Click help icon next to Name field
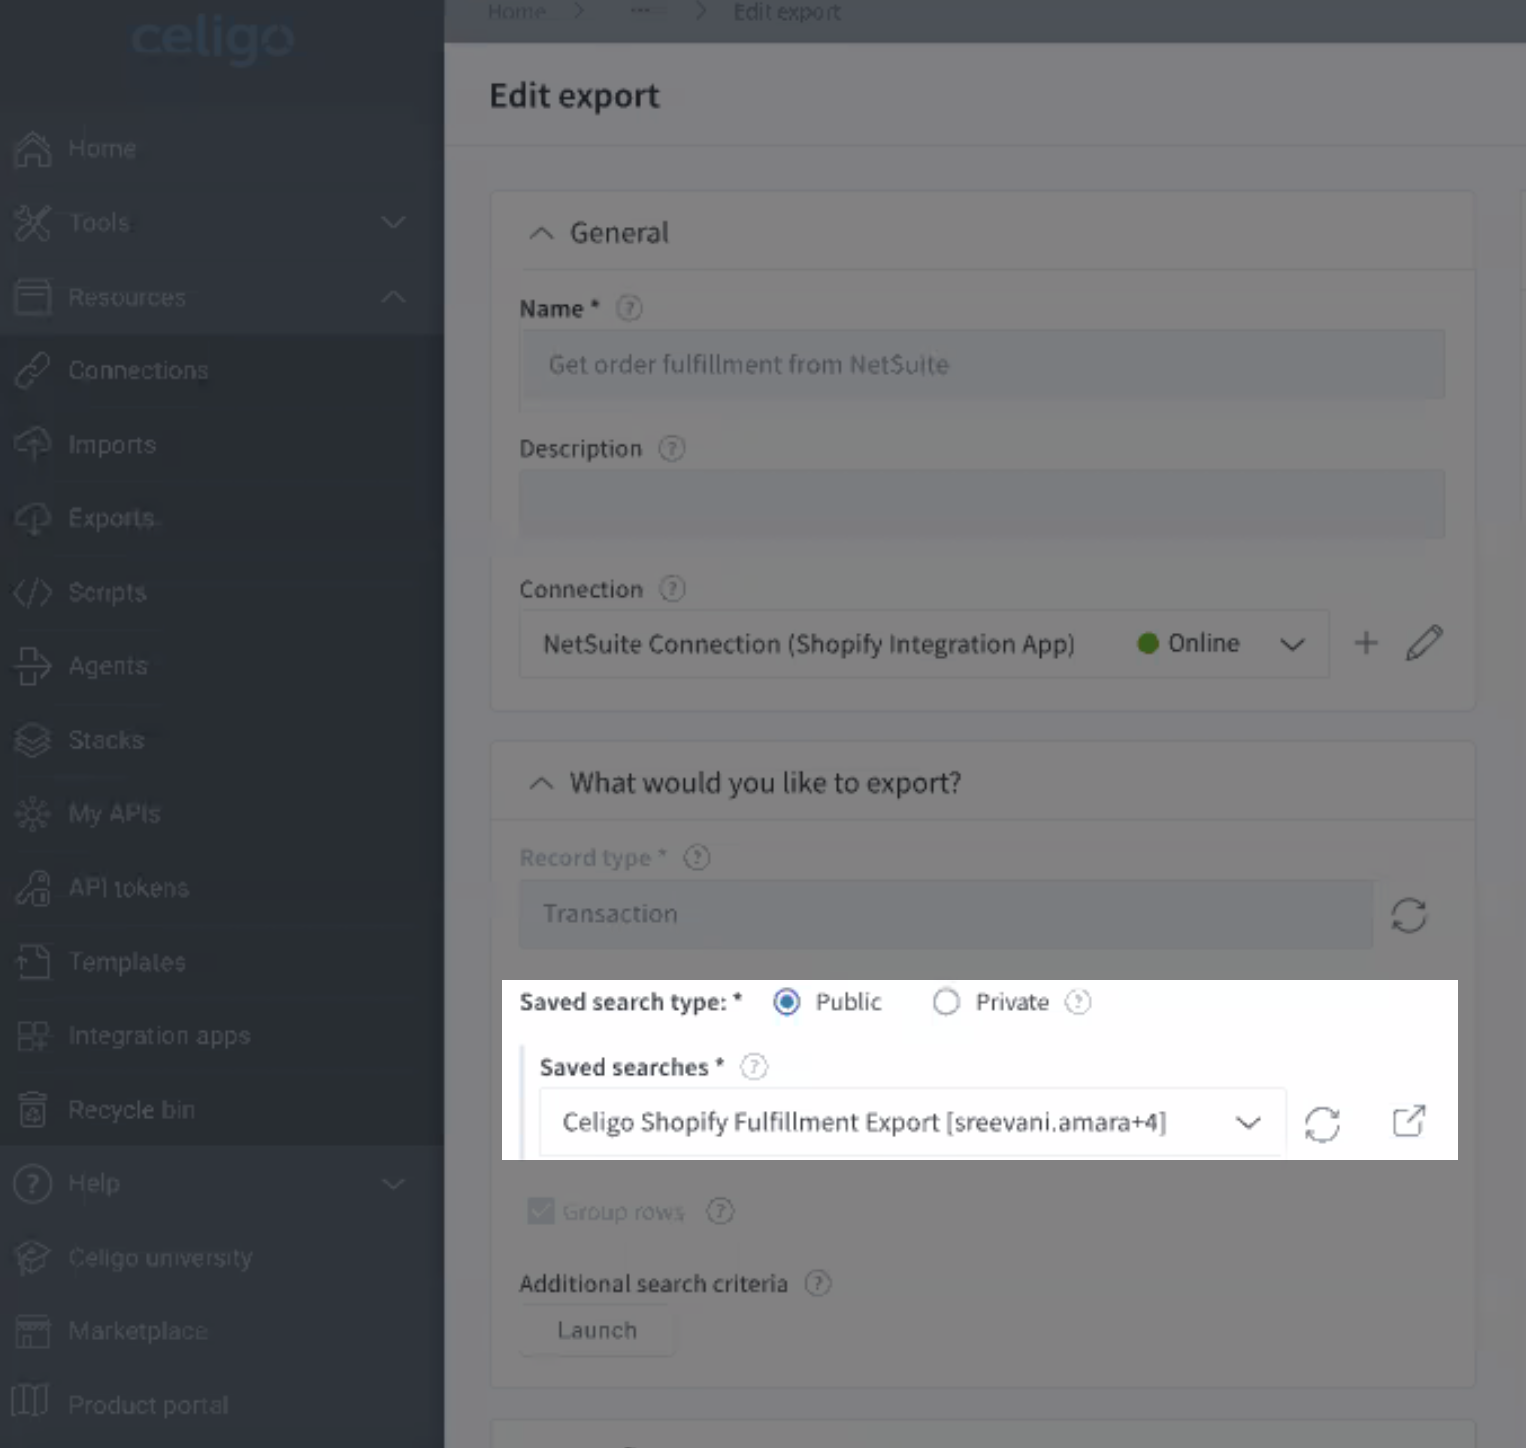Viewport: 1526px width, 1448px height. [629, 308]
